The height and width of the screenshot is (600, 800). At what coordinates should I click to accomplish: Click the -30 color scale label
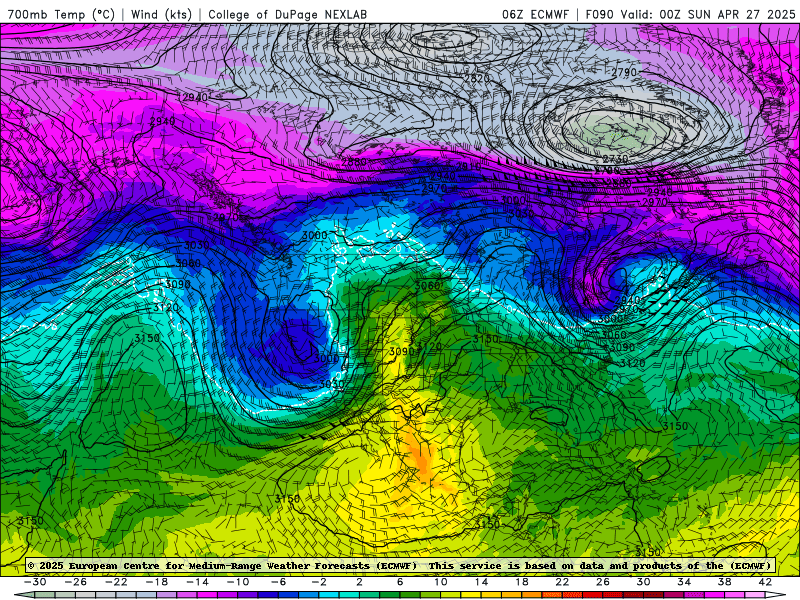[35, 582]
